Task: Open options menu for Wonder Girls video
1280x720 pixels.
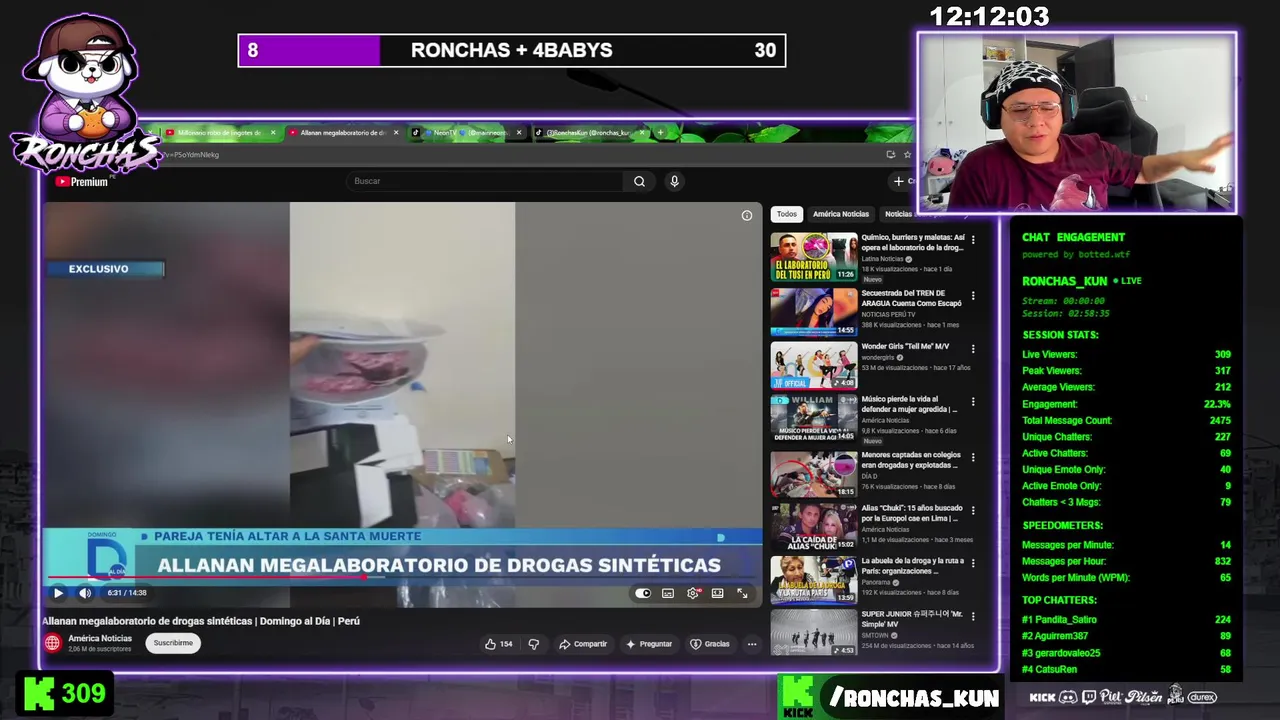Action: coord(973,349)
